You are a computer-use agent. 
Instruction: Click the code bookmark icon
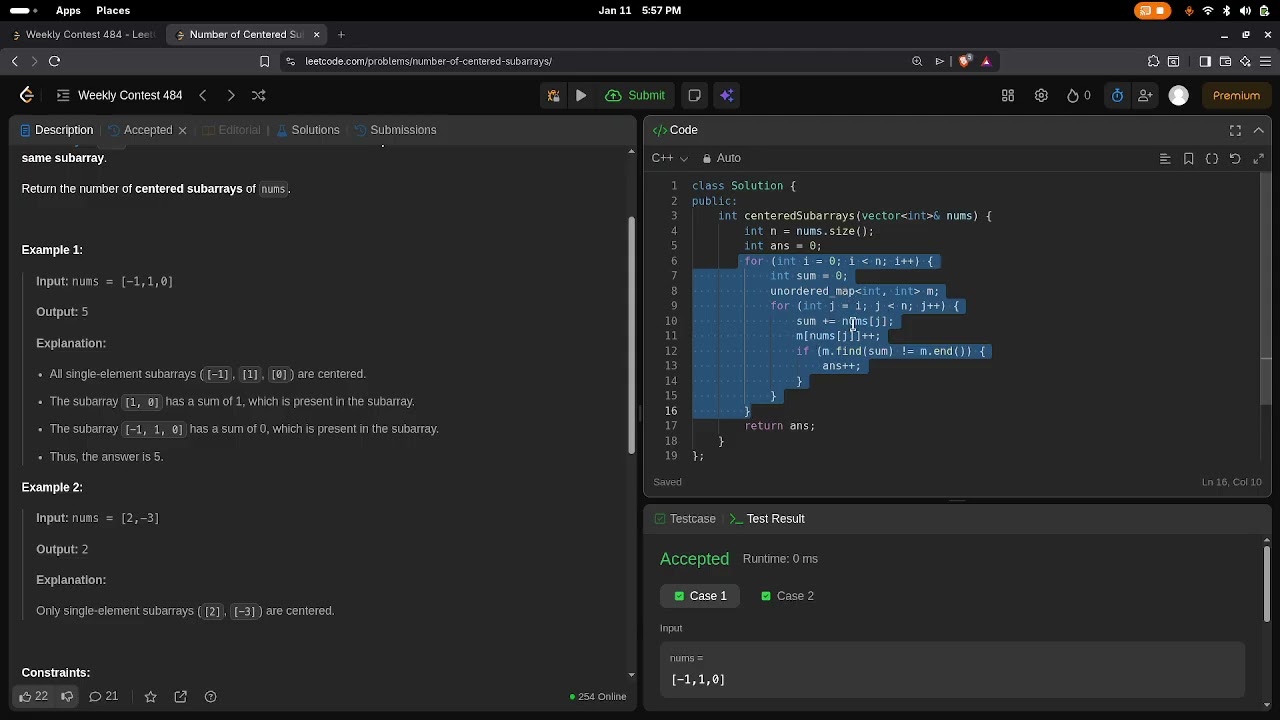pyautogui.click(x=1188, y=158)
